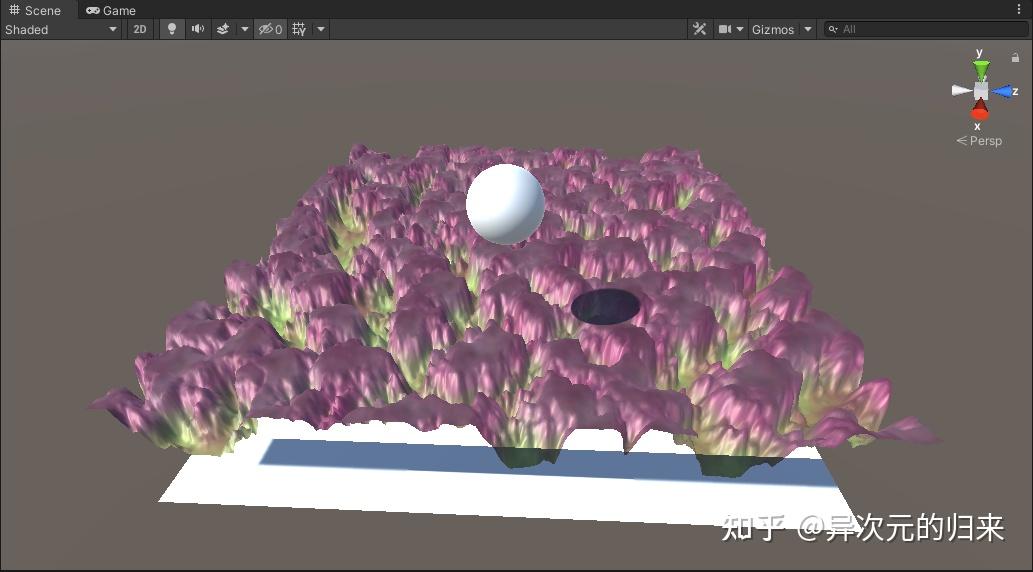Image resolution: width=1033 pixels, height=572 pixels.
Task: Open component tools wrench icon
Action: [700, 29]
